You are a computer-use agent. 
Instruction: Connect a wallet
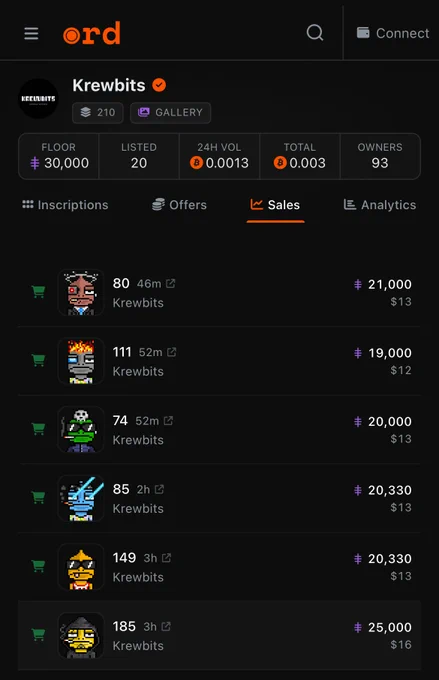coord(393,33)
